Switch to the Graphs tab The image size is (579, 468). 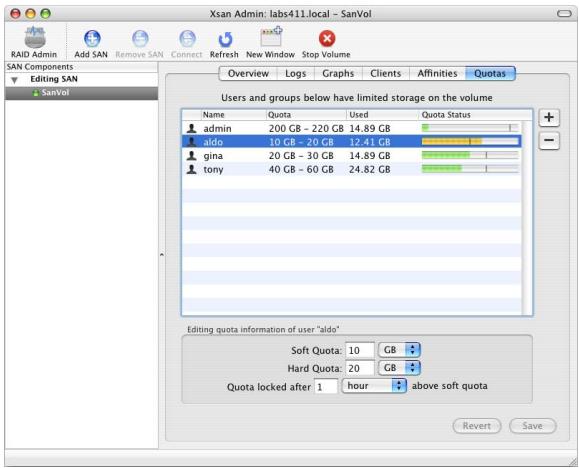point(338,74)
